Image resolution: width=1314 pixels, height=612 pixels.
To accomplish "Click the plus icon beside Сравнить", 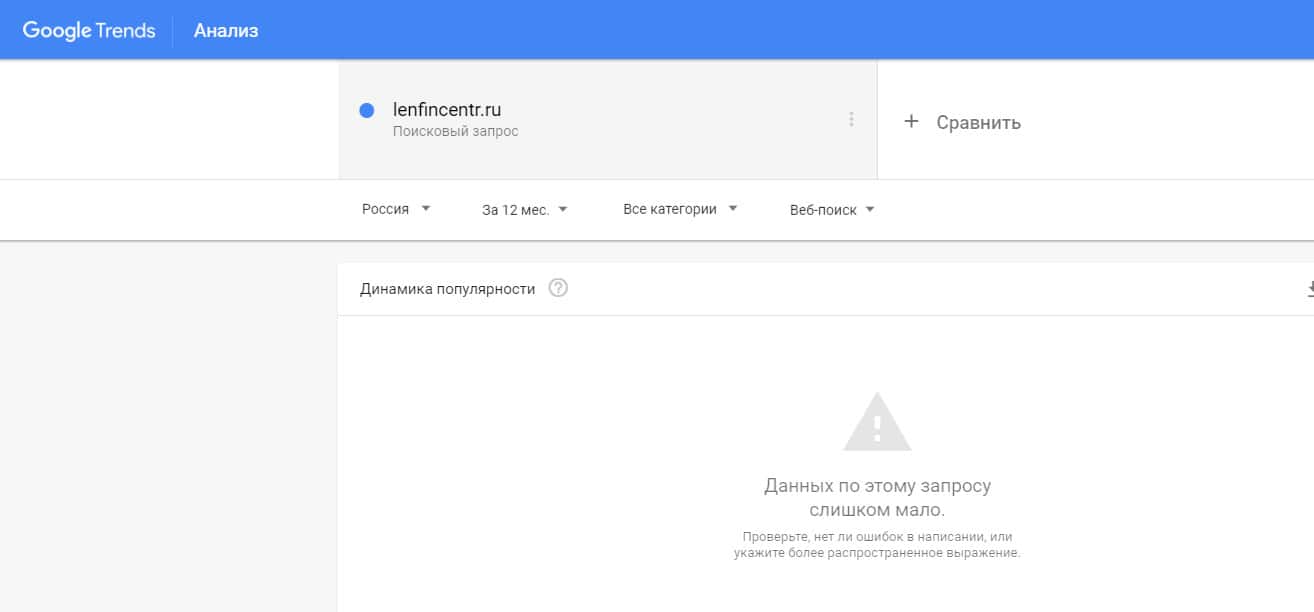I will coord(911,122).
